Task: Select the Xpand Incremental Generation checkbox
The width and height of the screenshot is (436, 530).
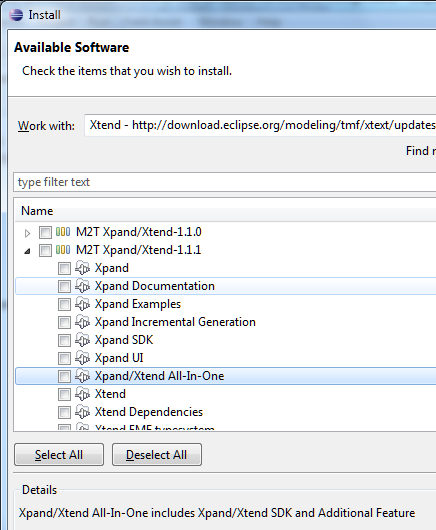Action: pyautogui.click(x=64, y=322)
